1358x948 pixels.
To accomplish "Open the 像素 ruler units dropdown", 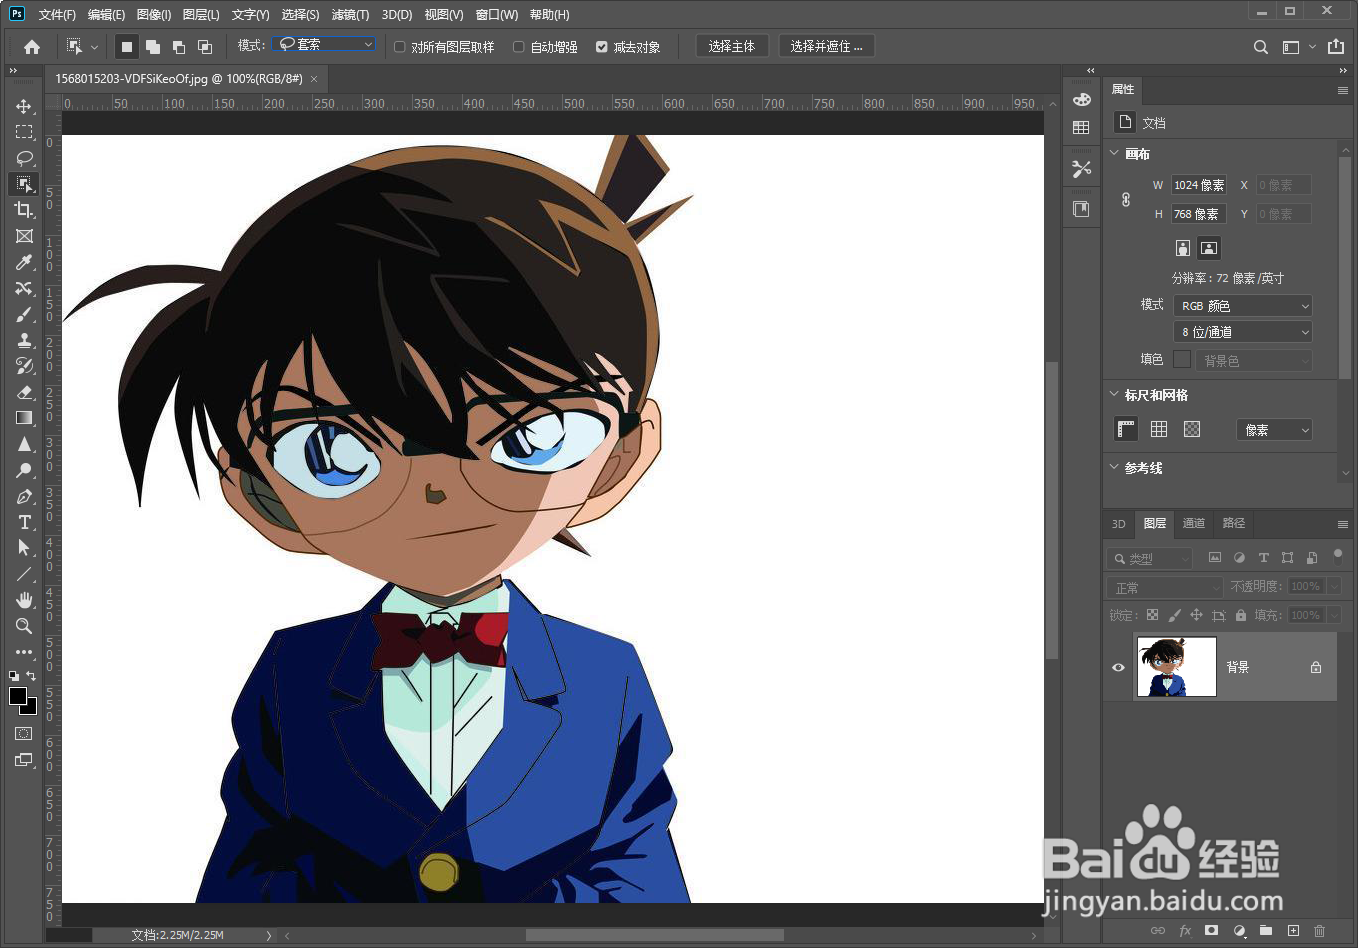I will pos(1274,430).
